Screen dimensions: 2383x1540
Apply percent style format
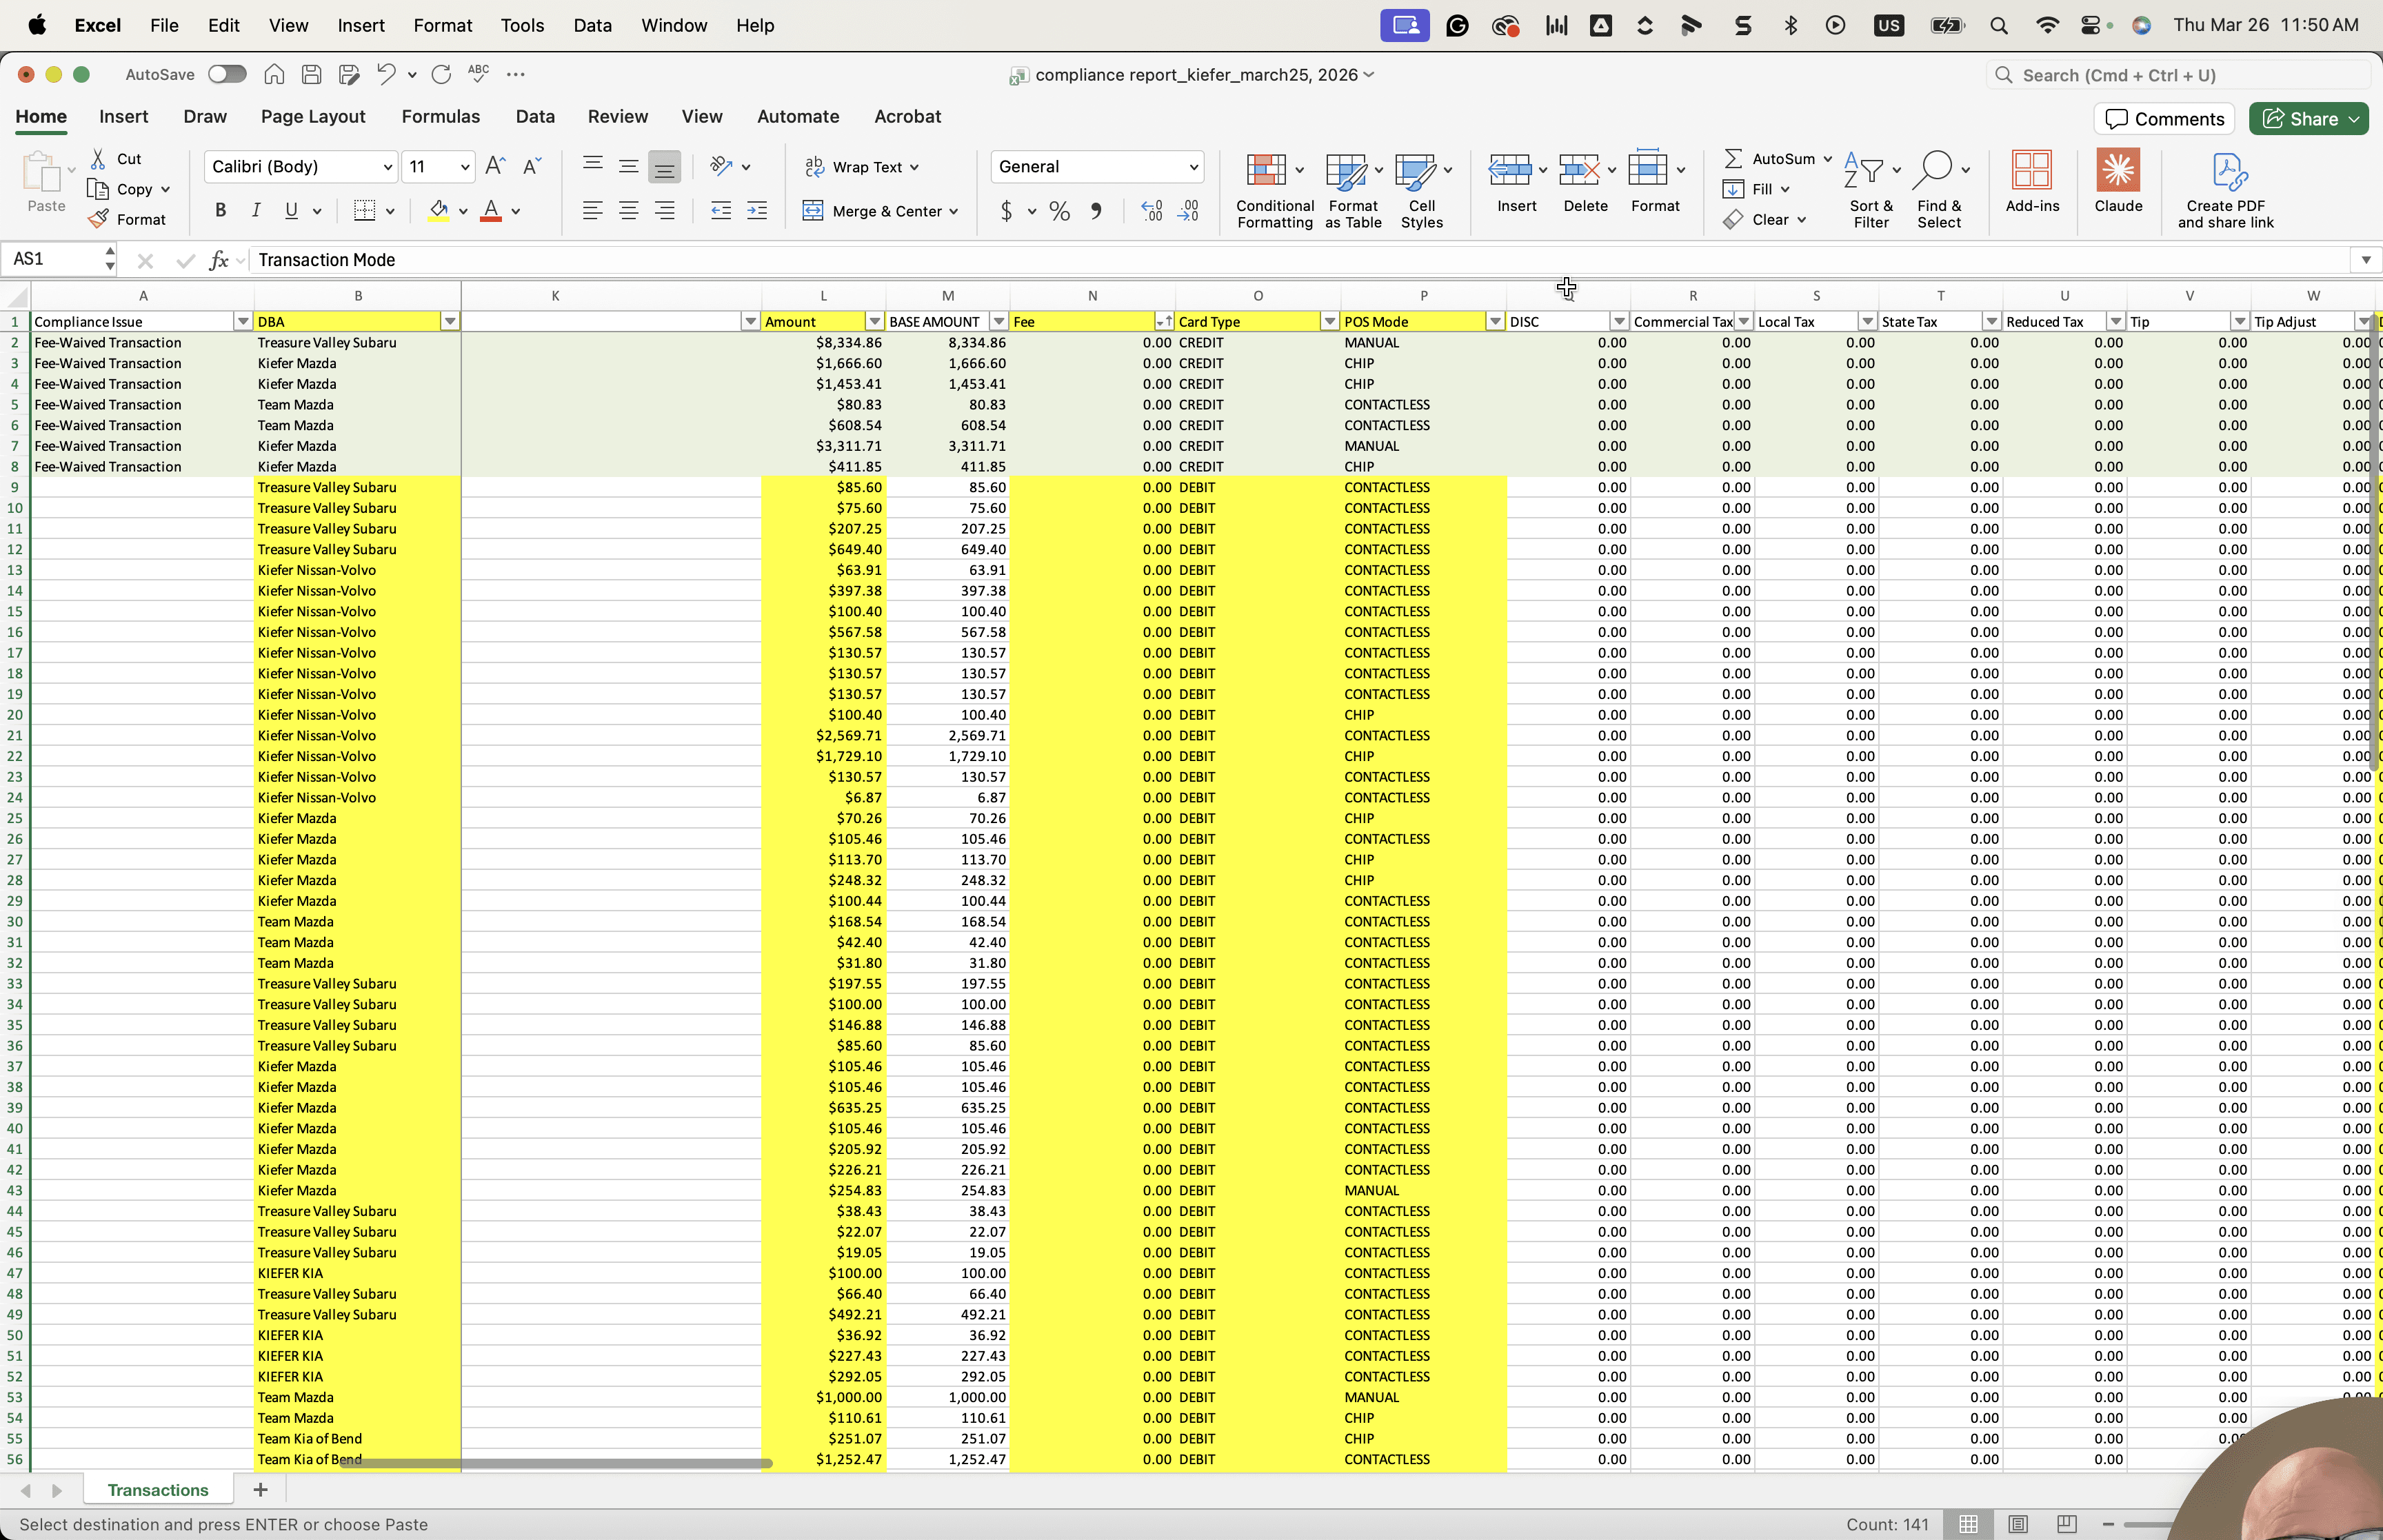tap(1060, 211)
